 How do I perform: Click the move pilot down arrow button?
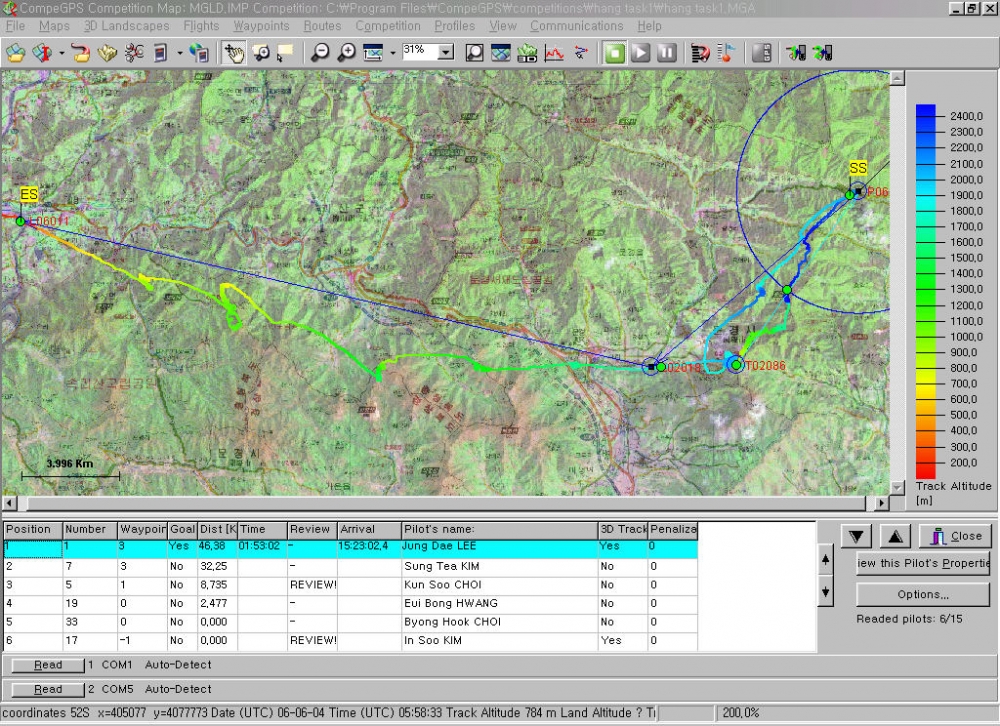(x=856, y=537)
